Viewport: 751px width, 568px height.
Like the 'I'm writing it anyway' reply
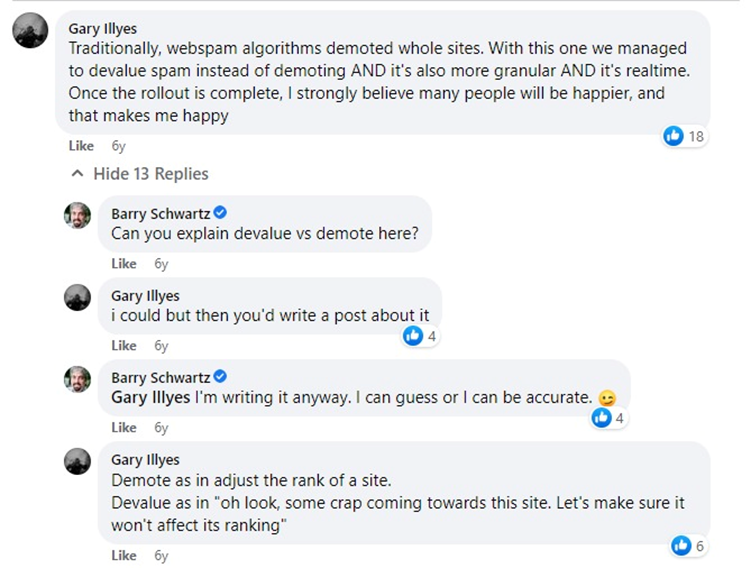pyautogui.click(x=124, y=428)
